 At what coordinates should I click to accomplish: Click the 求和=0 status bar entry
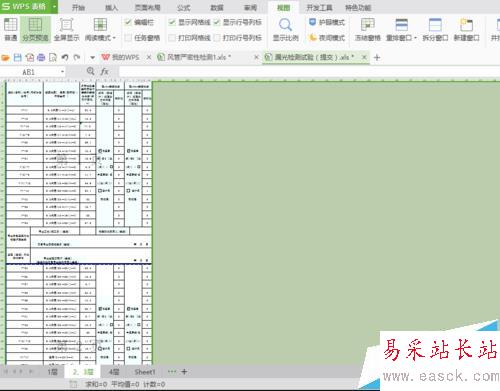tap(96, 384)
